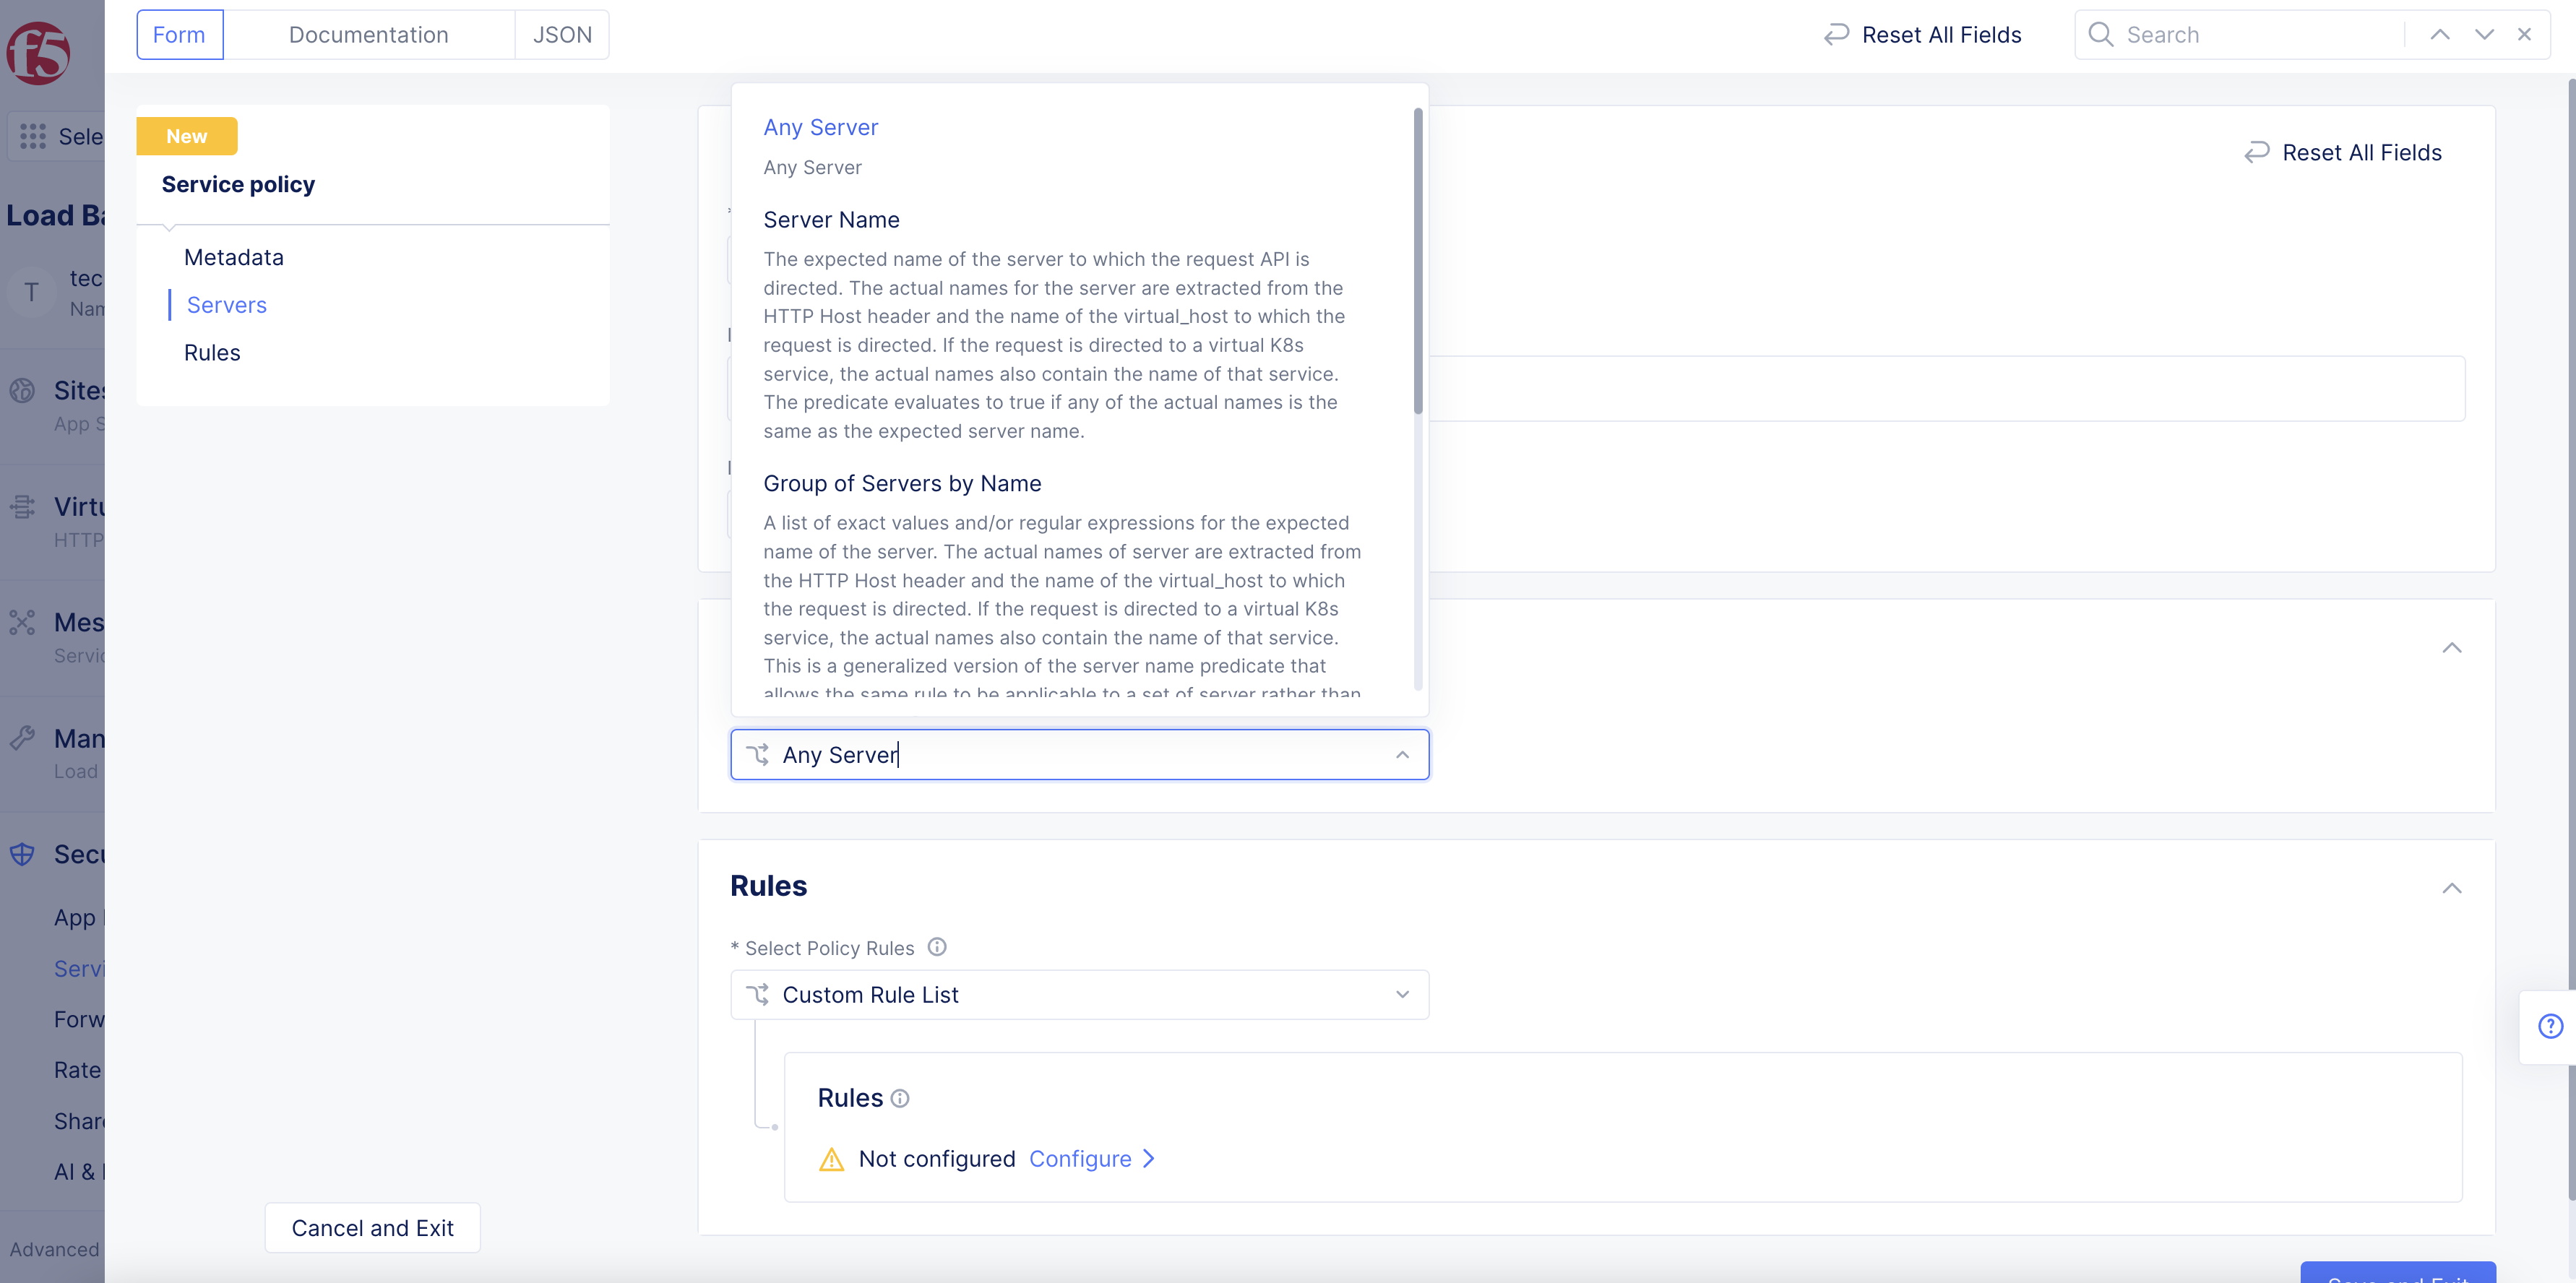Clear the search with X icon
The width and height of the screenshot is (2576, 1283).
click(x=2525, y=35)
